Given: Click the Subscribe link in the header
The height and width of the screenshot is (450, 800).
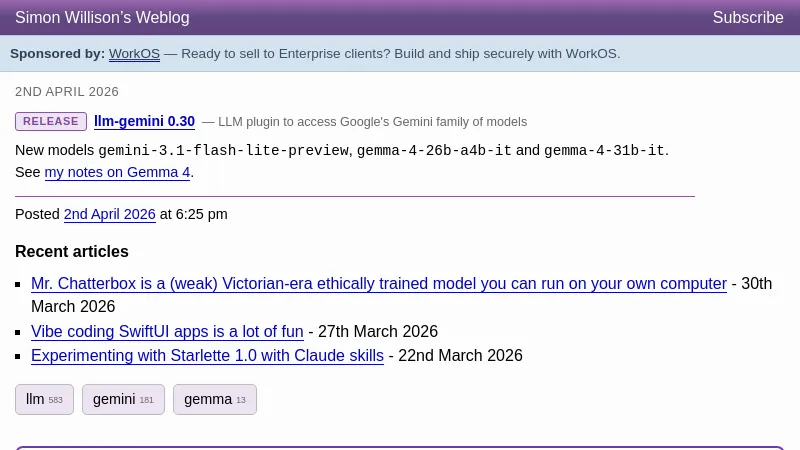Looking at the screenshot, I should click(747, 18).
